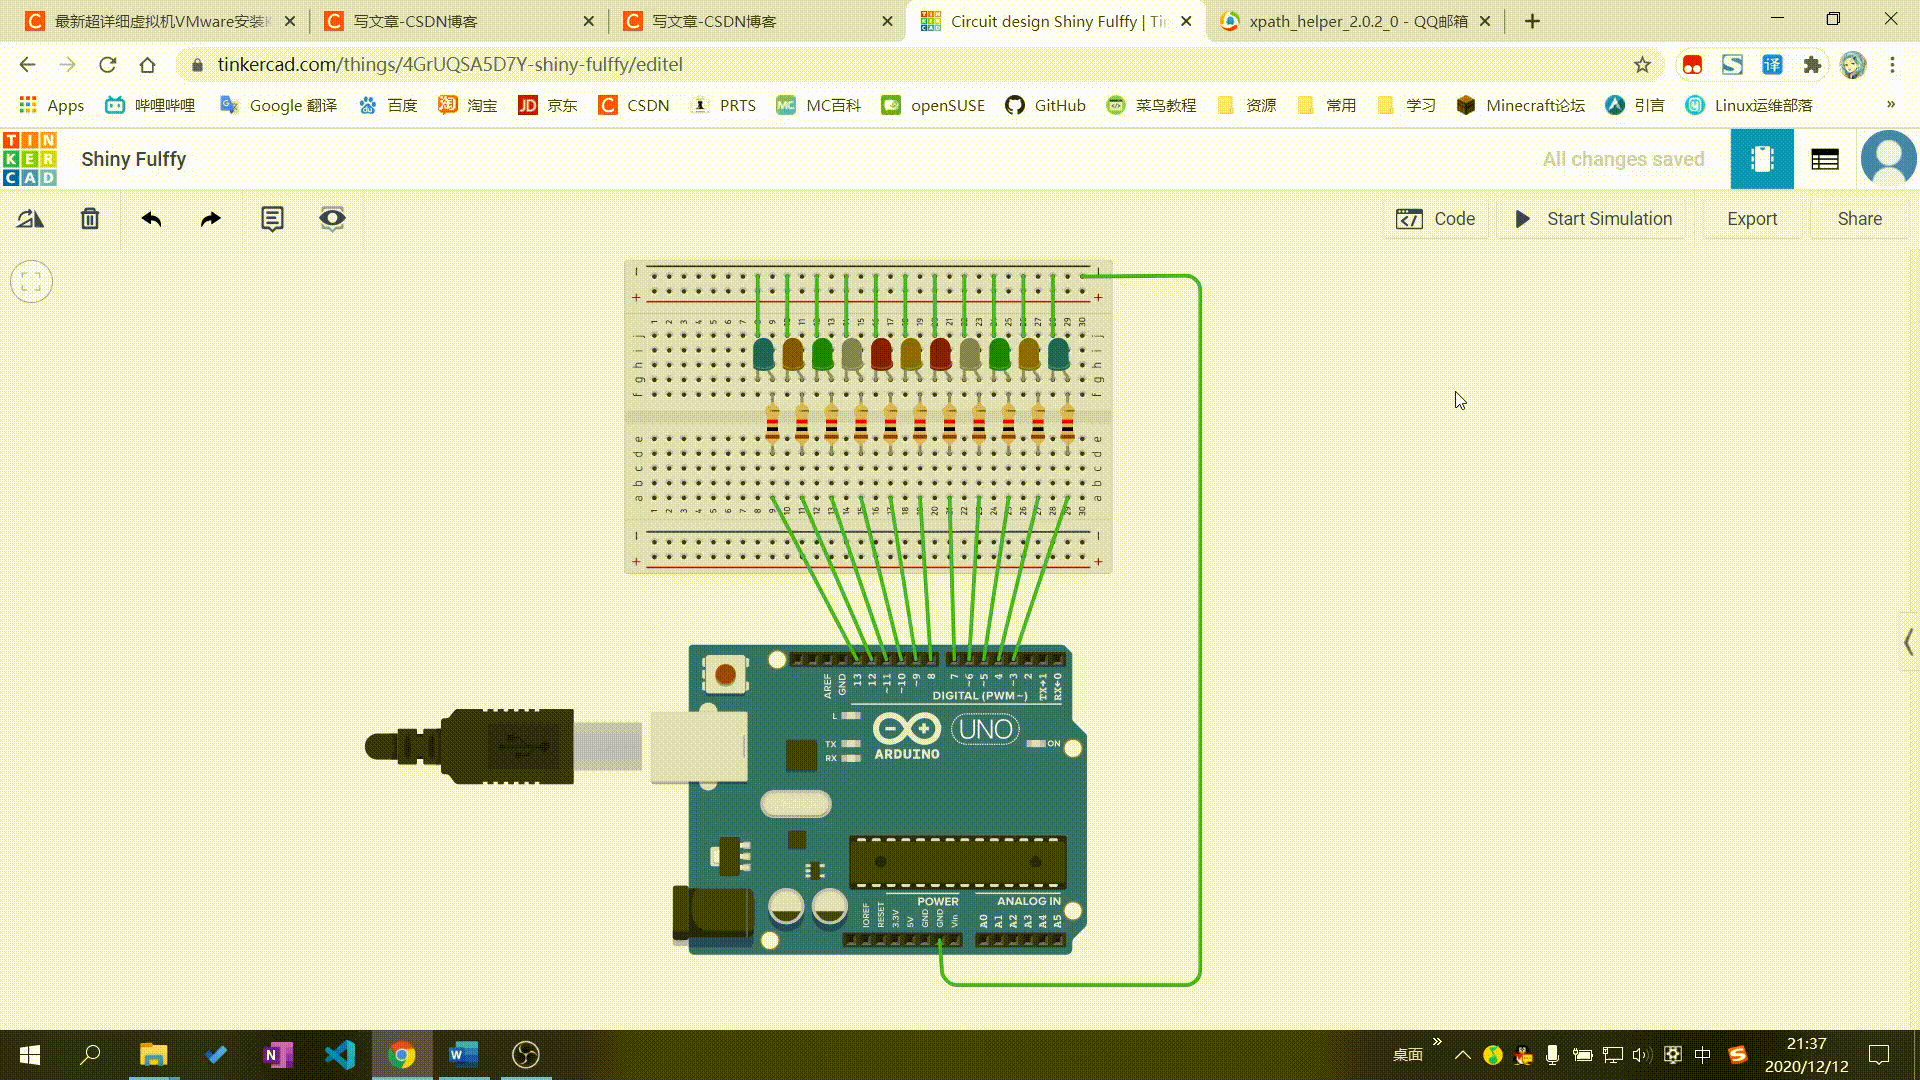Image resolution: width=1920 pixels, height=1080 pixels.
Task: Zoom to fit the circuit view
Action: [31, 282]
